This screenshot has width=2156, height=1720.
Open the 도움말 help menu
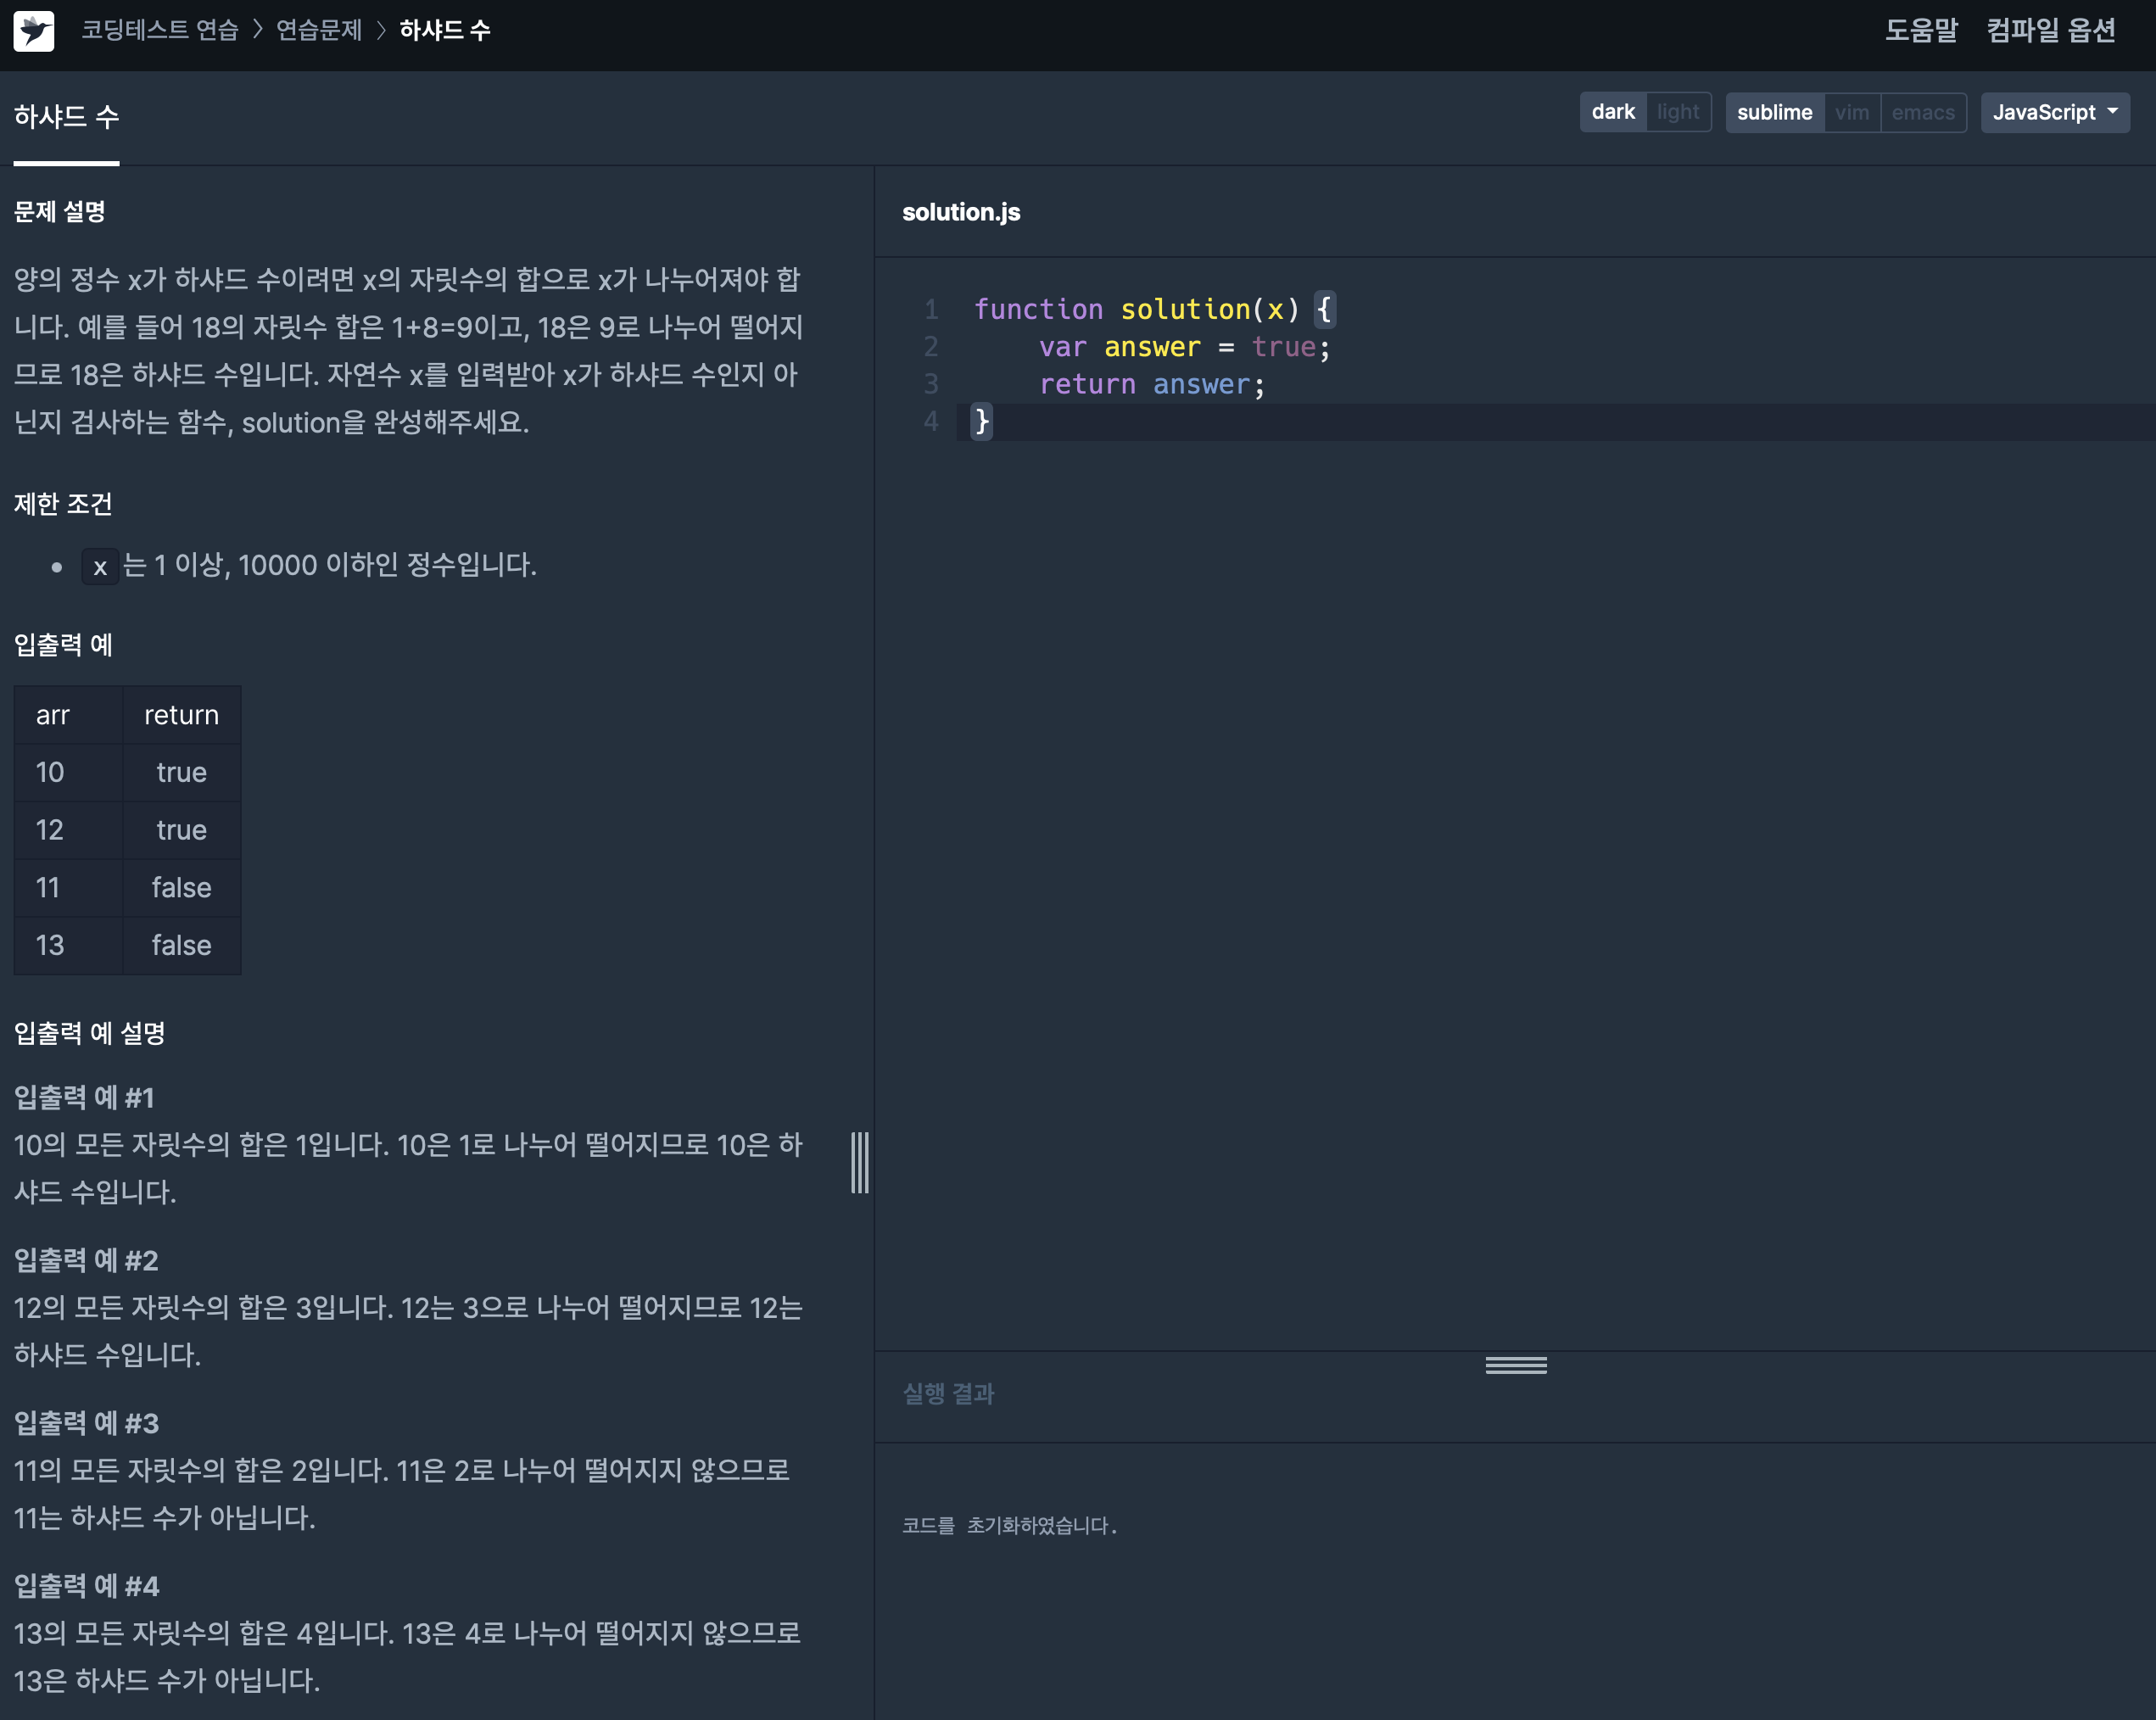[1920, 30]
